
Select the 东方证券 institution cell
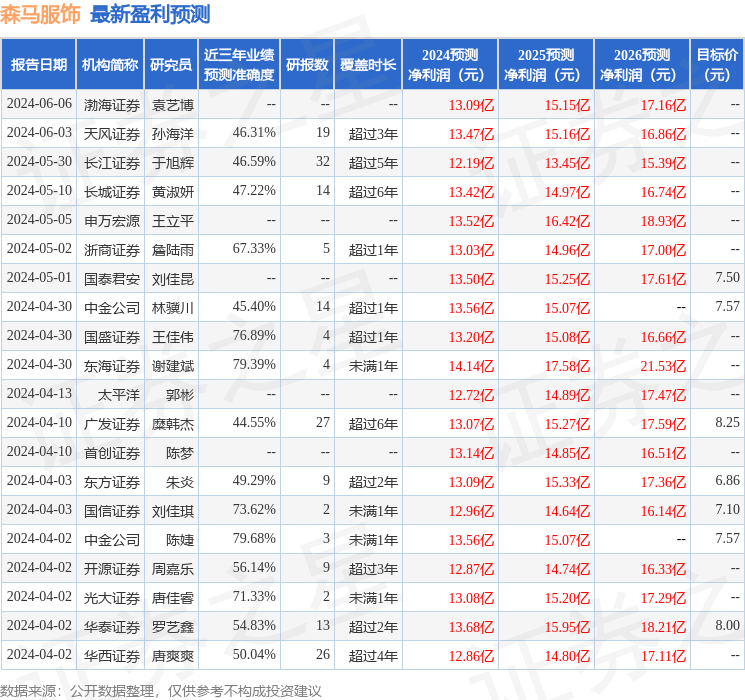coord(112,482)
